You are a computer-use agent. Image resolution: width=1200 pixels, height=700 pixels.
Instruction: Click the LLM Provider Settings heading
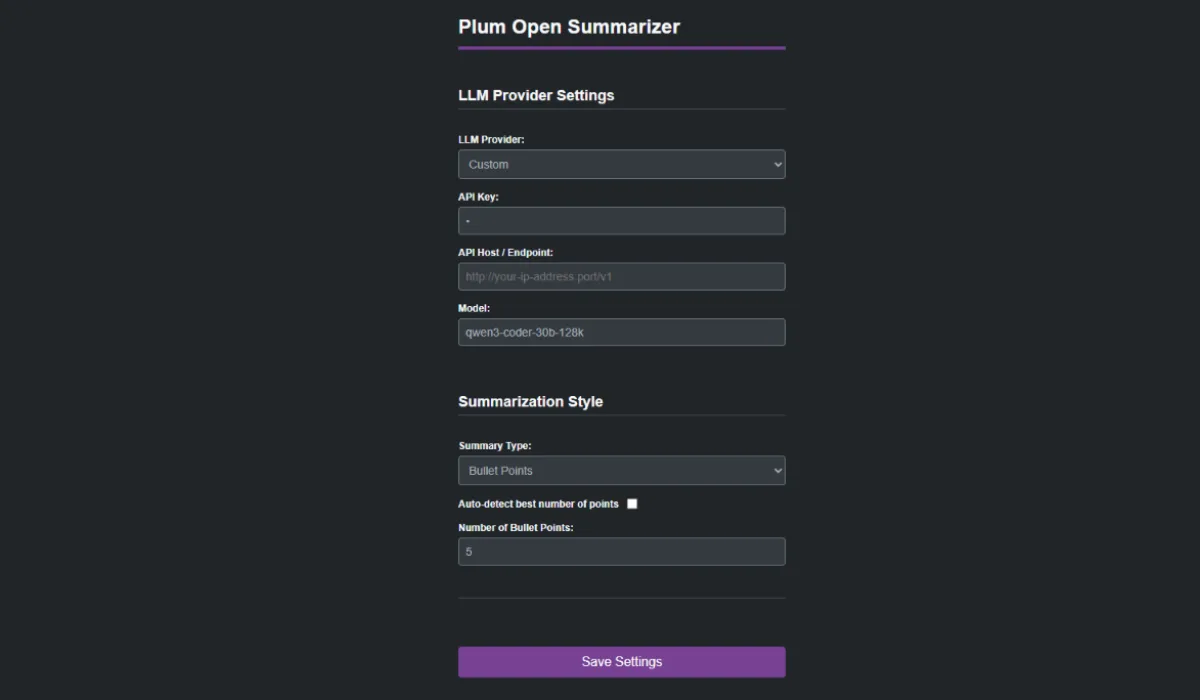click(536, 95)
